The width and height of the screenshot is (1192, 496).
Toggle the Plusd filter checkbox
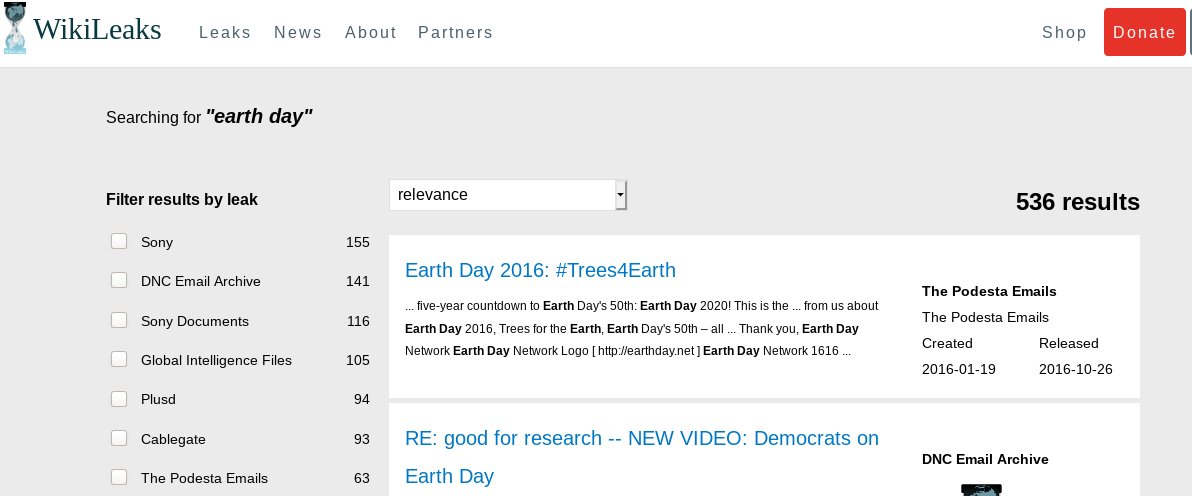[119, 398]
